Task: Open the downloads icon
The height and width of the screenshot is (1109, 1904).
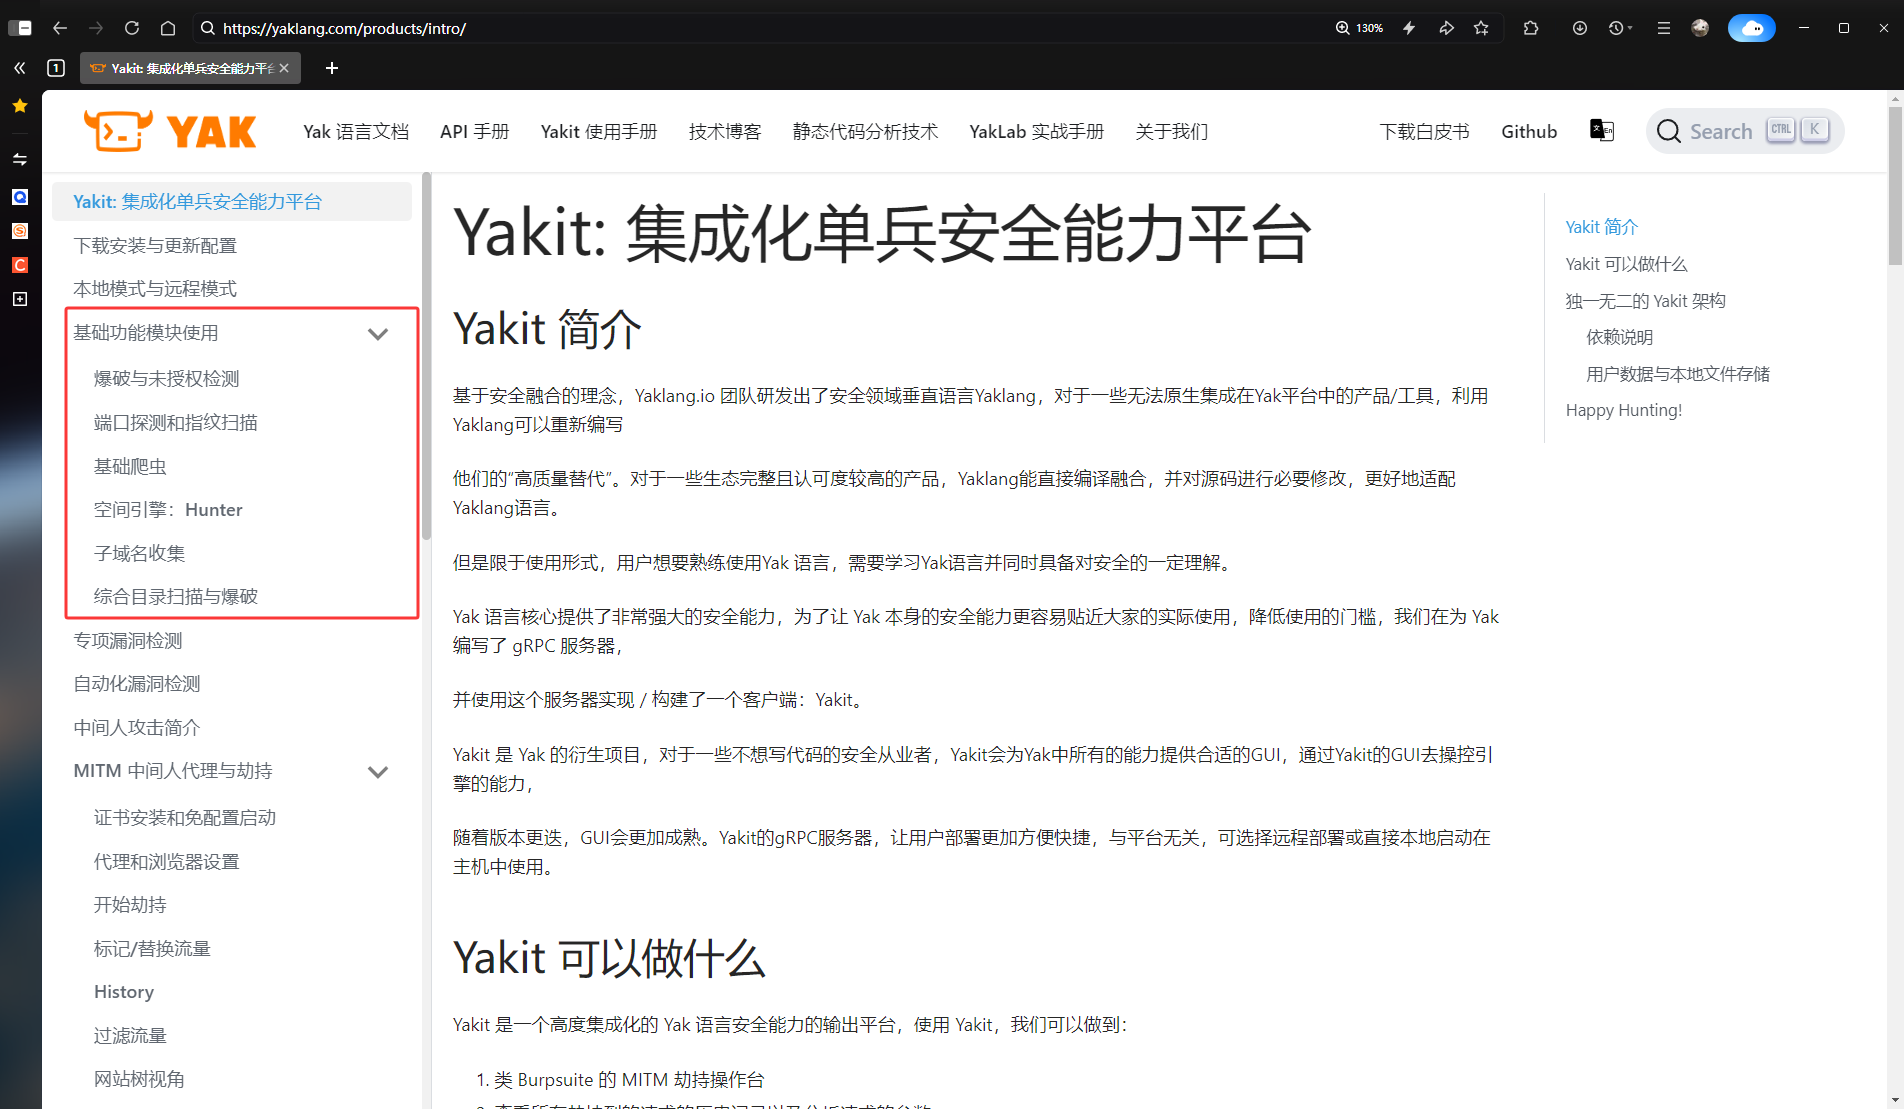Action: click(x=1580, y=28)
